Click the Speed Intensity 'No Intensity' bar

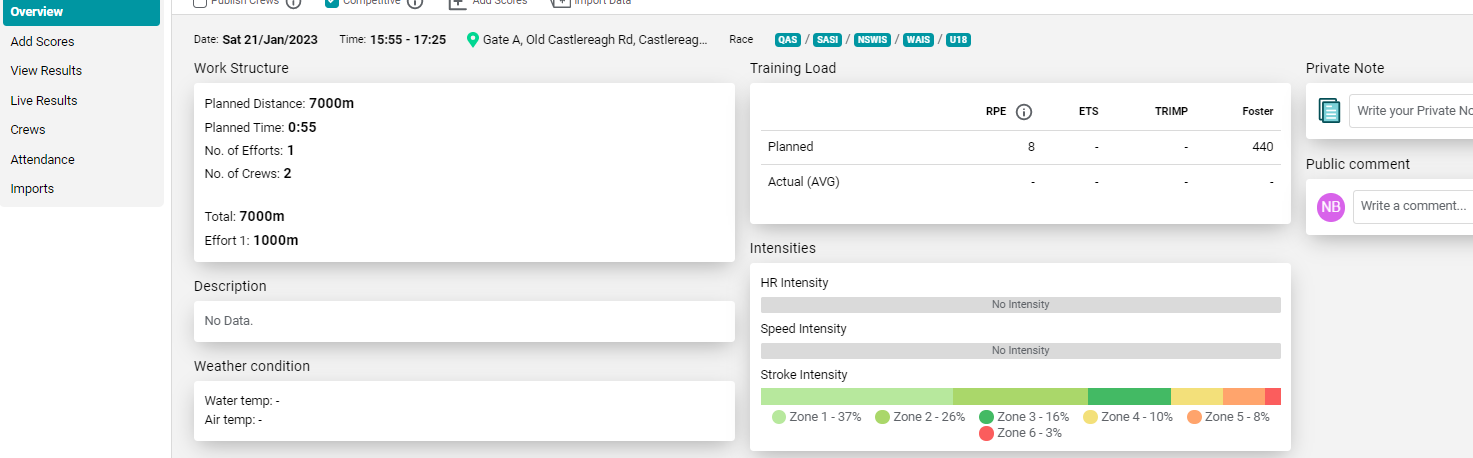(x=1020, y=351)
